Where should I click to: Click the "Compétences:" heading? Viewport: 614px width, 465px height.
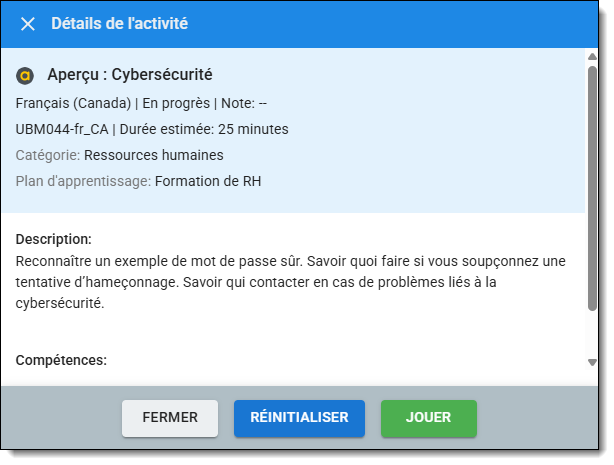point(61,360)
